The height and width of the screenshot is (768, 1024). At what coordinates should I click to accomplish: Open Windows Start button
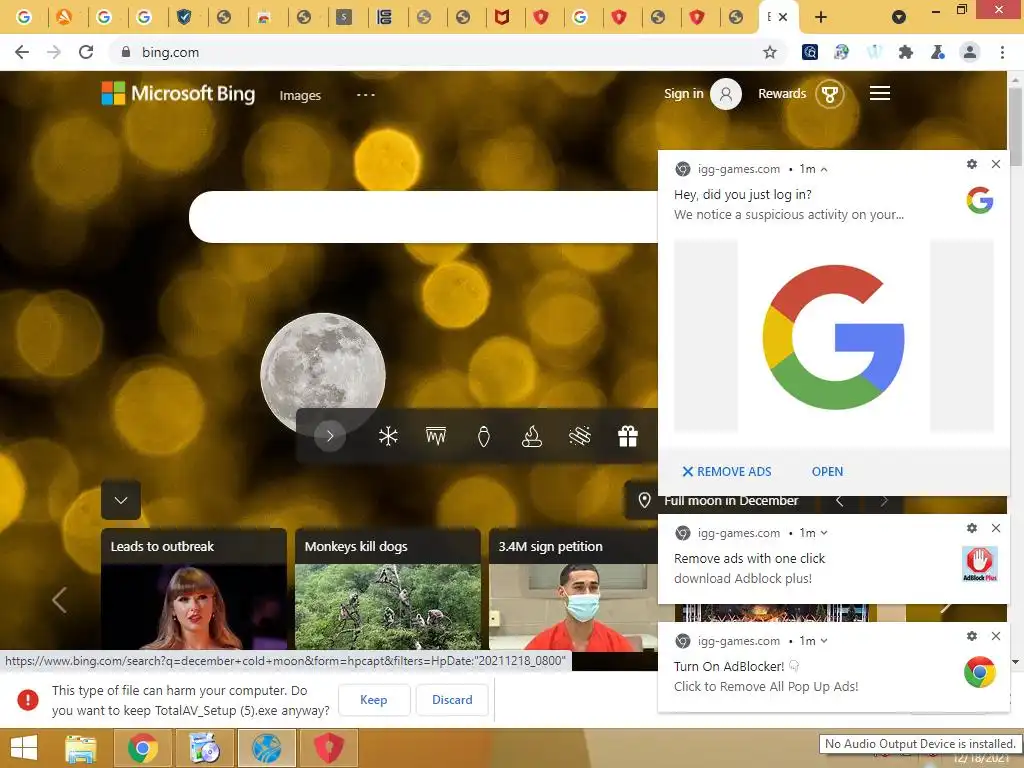tap(24, 748)
